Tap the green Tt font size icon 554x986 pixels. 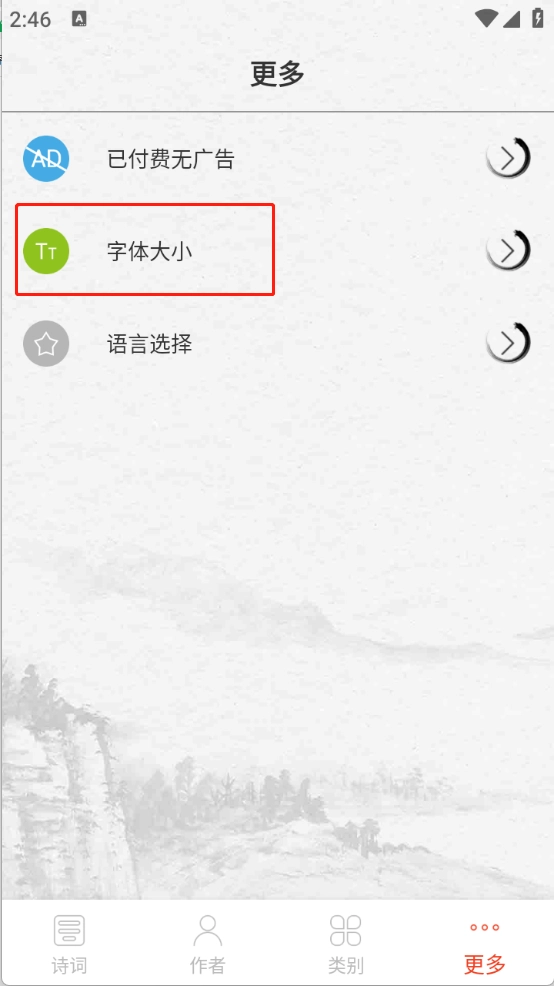(x=46, y=251)
